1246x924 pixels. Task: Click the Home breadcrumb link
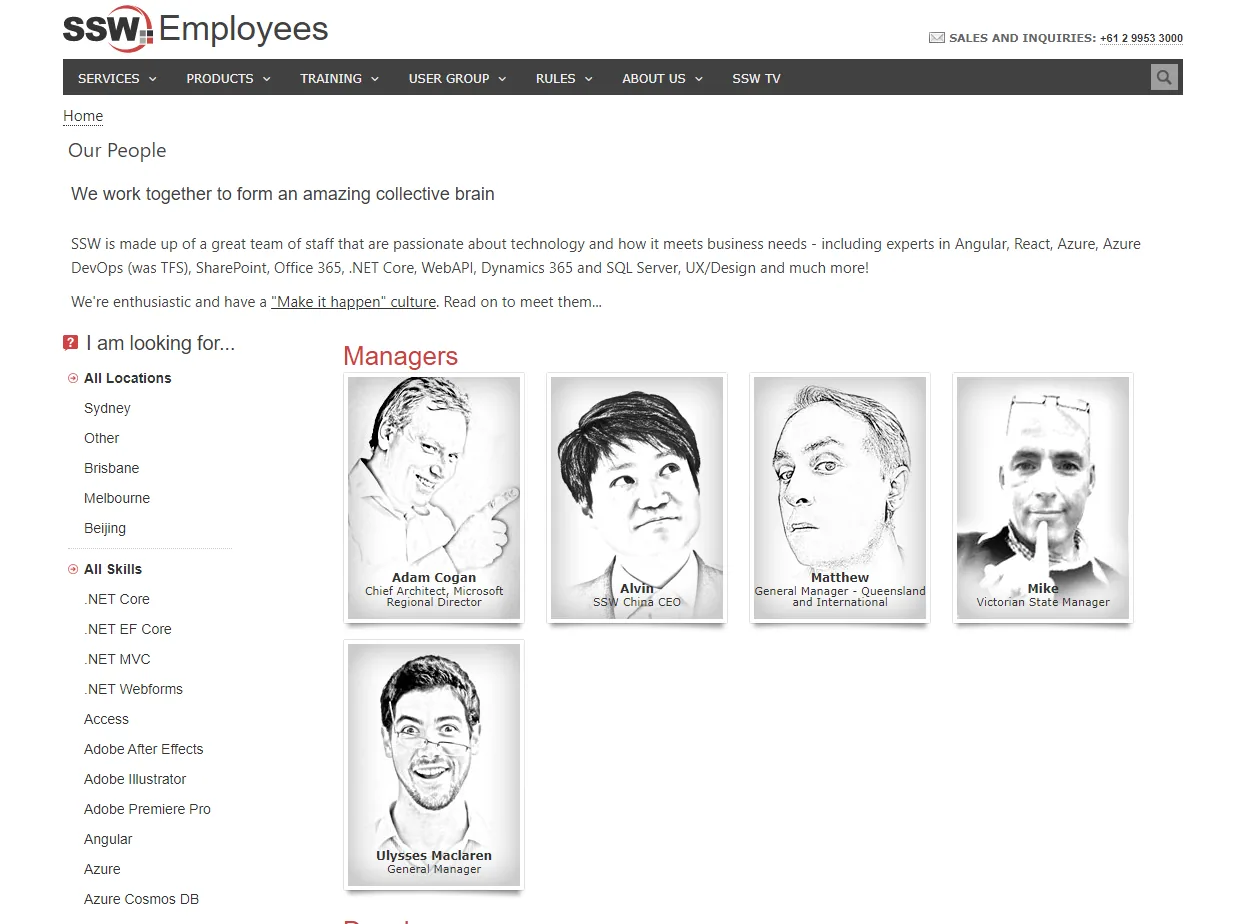coord(83,116)
